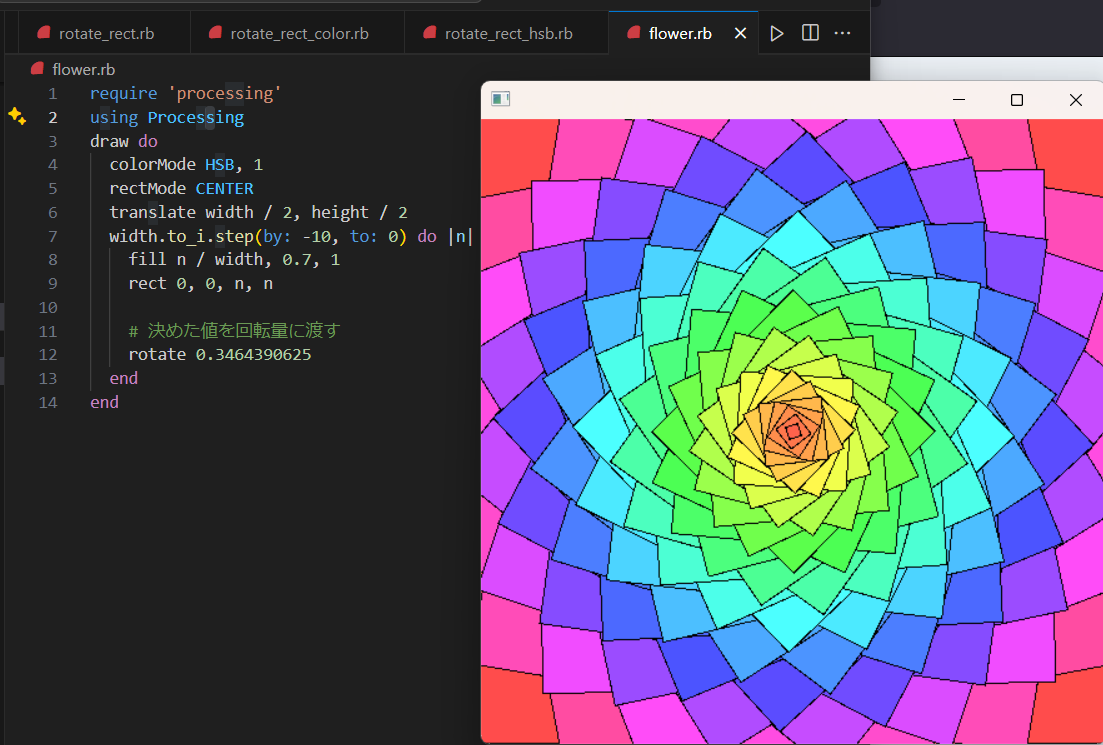Click the 'end' keyword on line 14
Viewport: 1103px width, 745px height.
coord(104,402)
